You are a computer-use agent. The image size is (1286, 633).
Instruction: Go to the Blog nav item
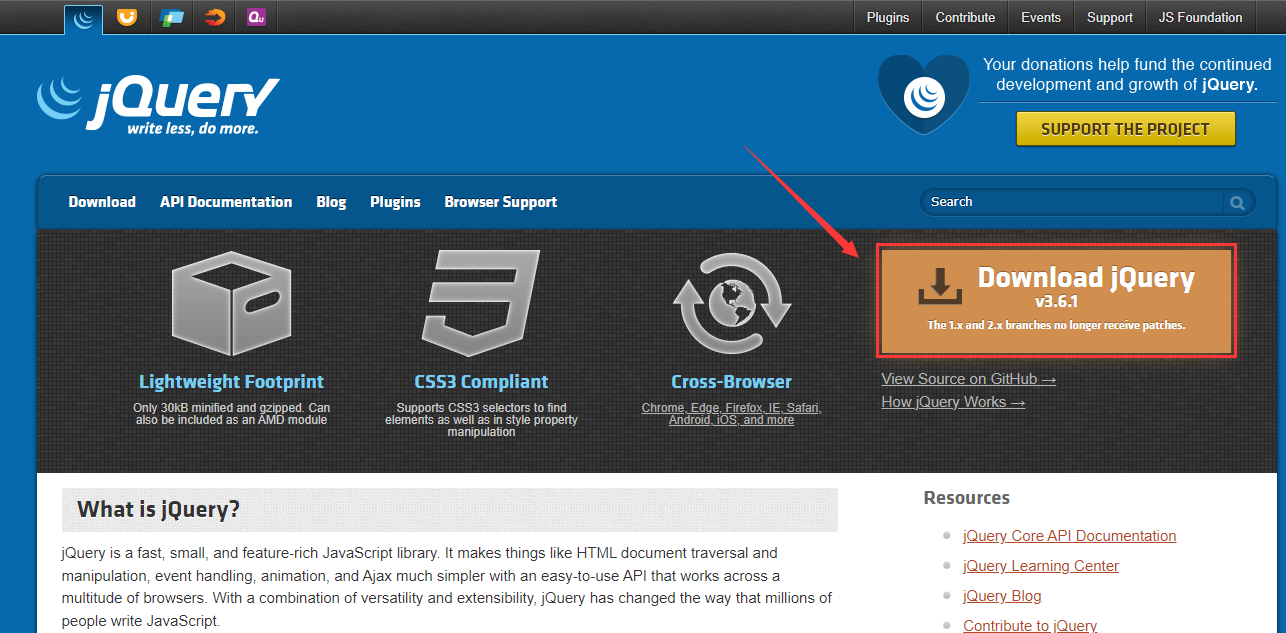(x=331, y=202)
